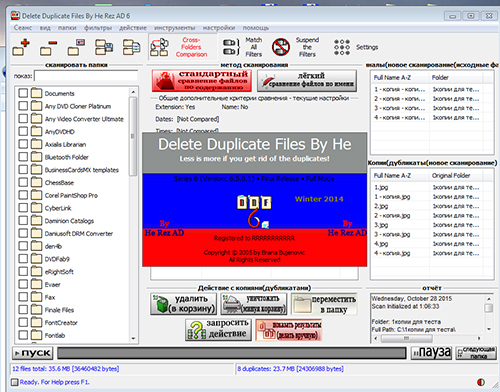
Task: Click the пуск start button
Action: coord(33,353)
